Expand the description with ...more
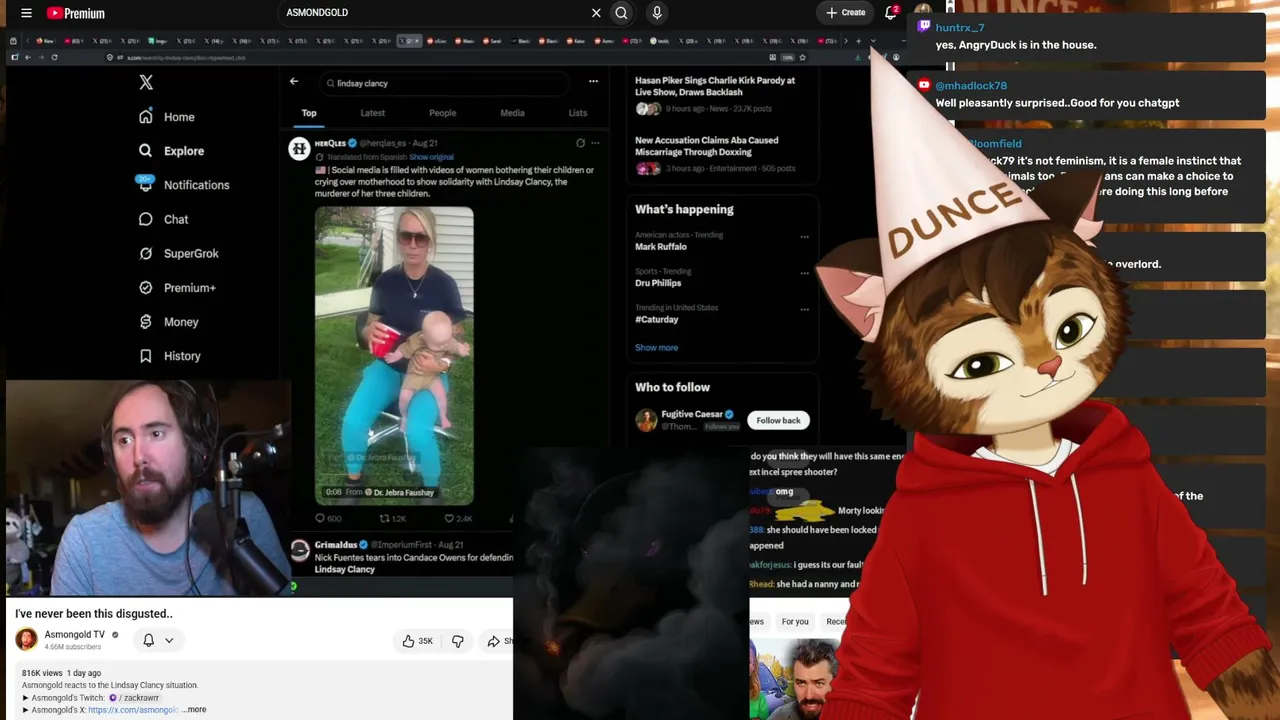The image size is (1280, 720). point(195,710)
